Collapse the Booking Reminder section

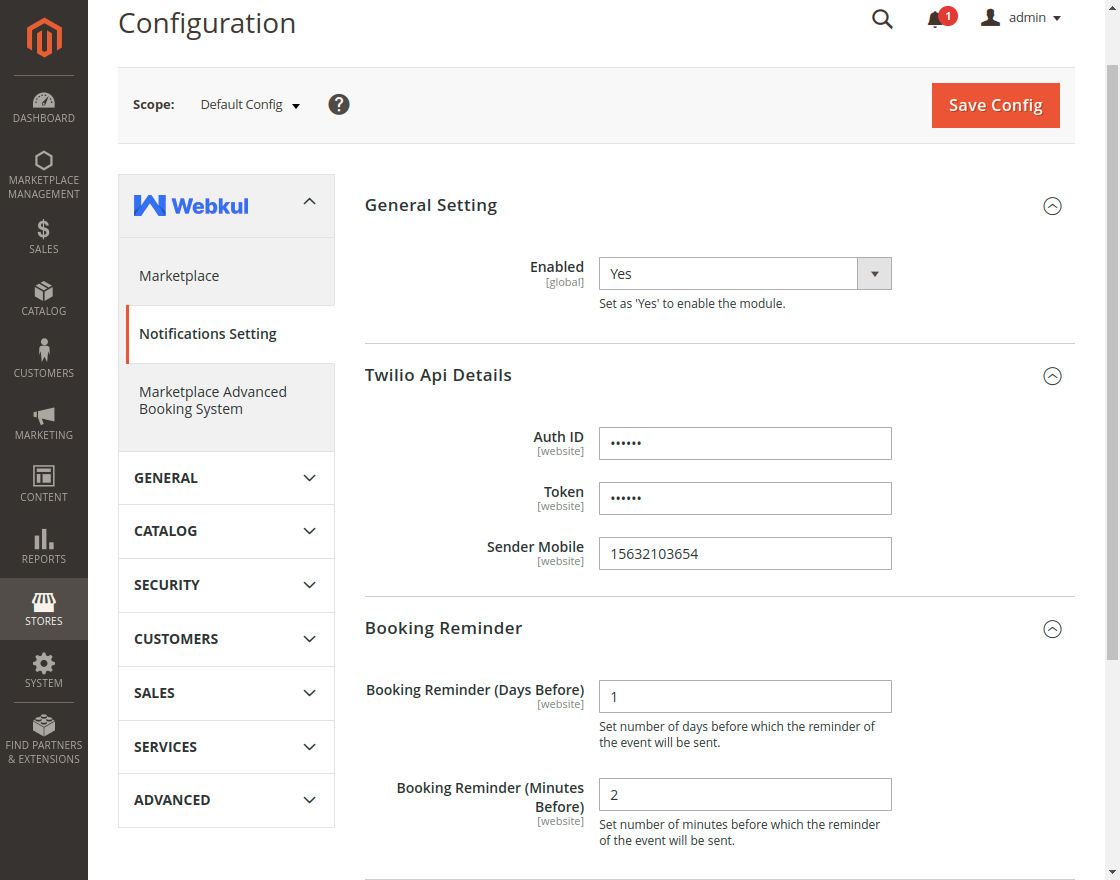click(1052, 629)
